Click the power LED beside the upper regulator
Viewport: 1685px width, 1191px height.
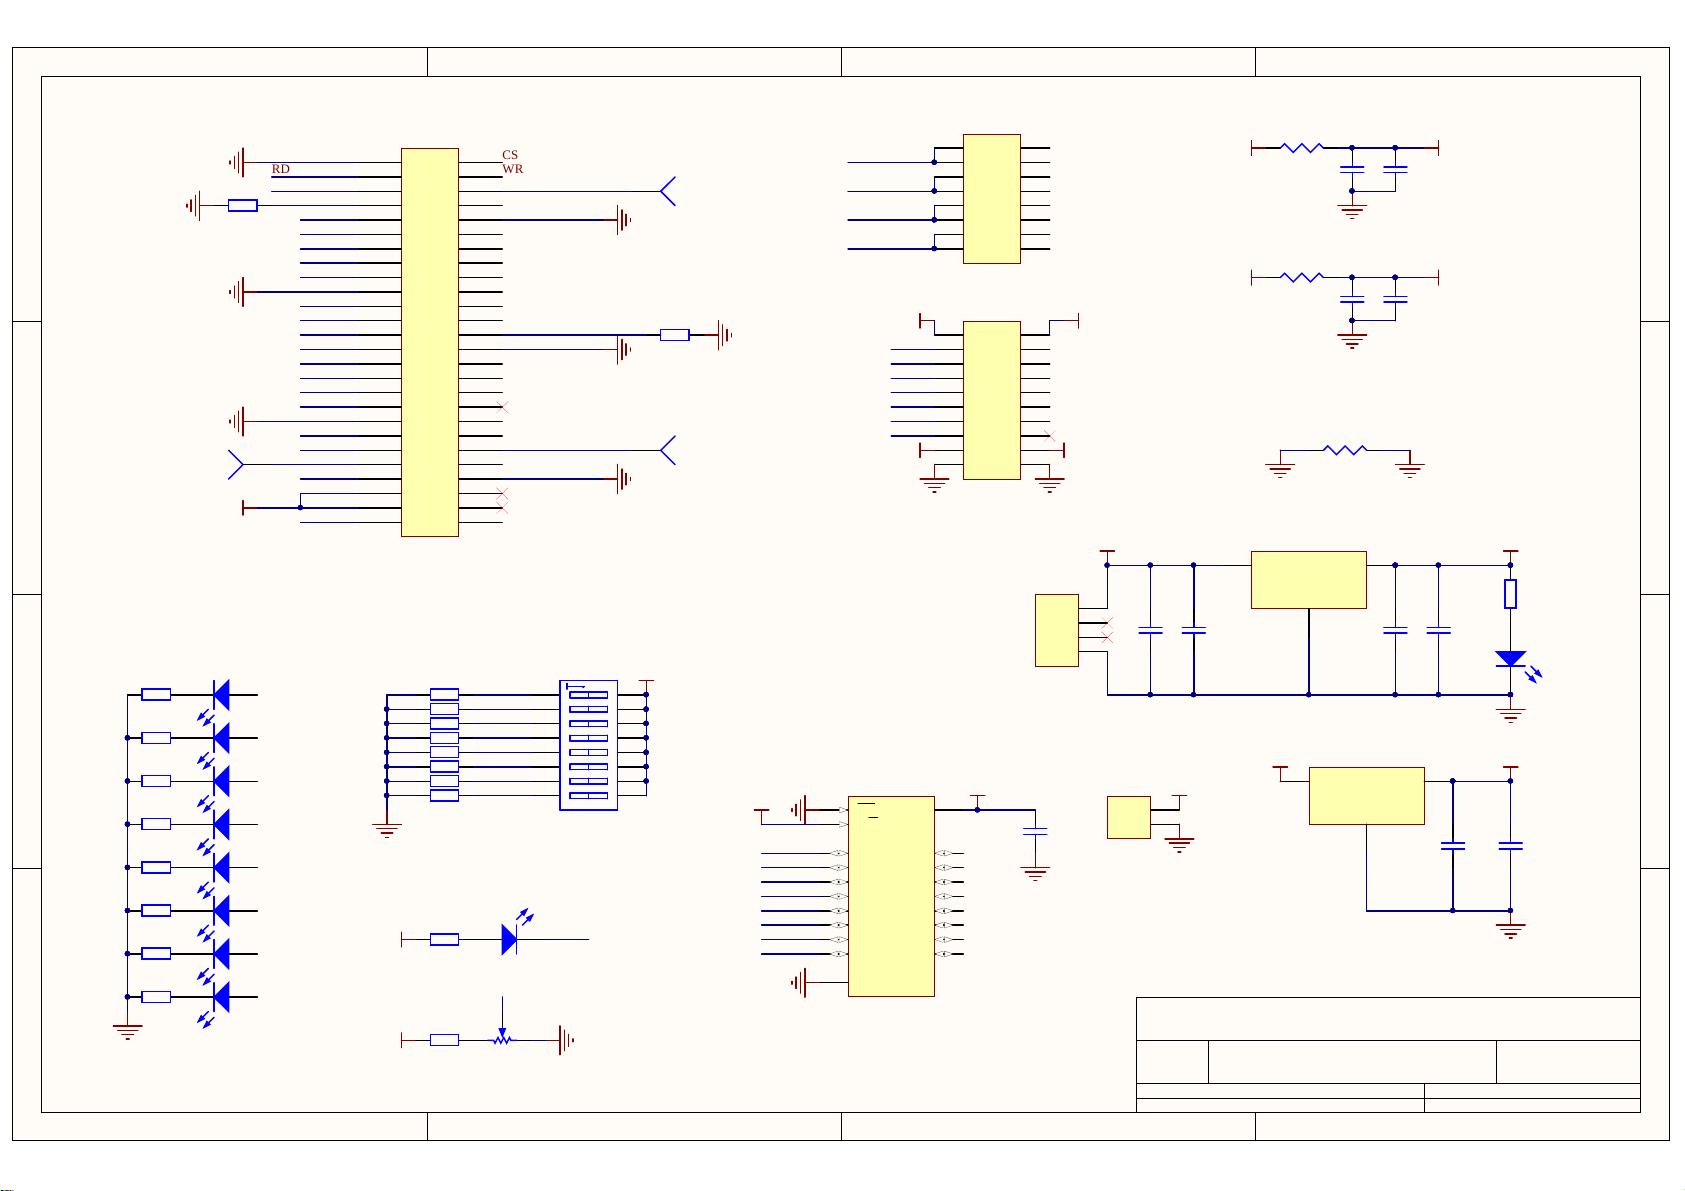[x=1510, y=659]
